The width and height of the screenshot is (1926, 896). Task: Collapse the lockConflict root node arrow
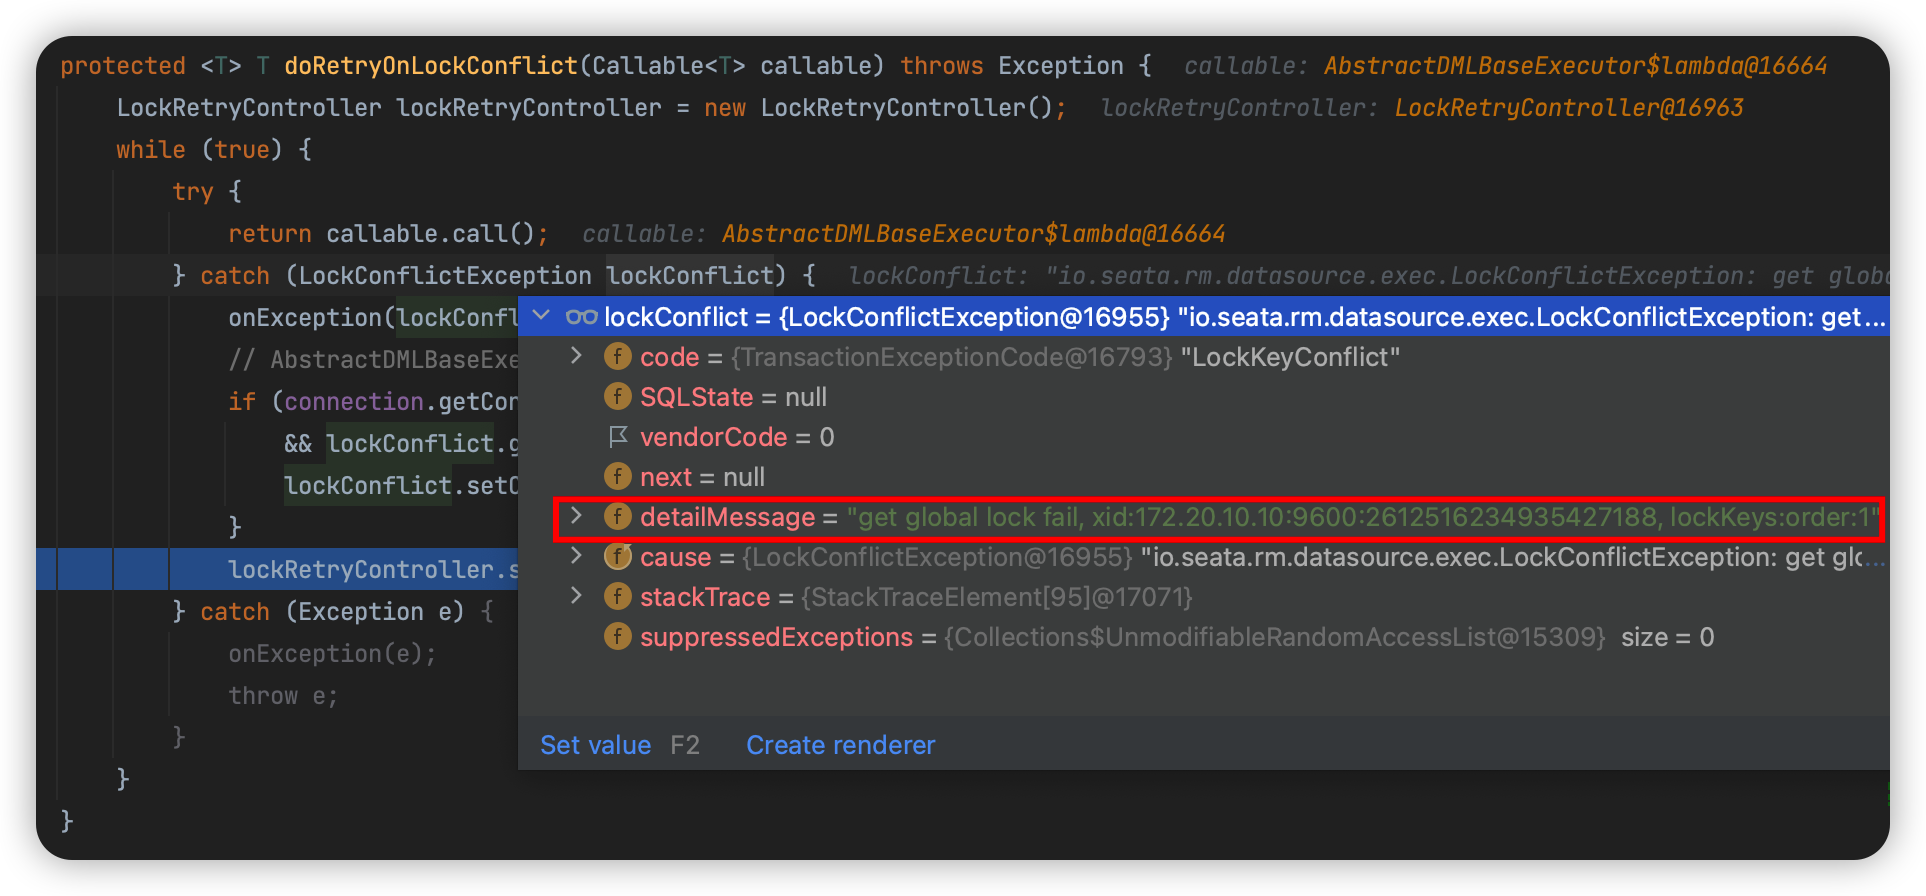point(541,316)
